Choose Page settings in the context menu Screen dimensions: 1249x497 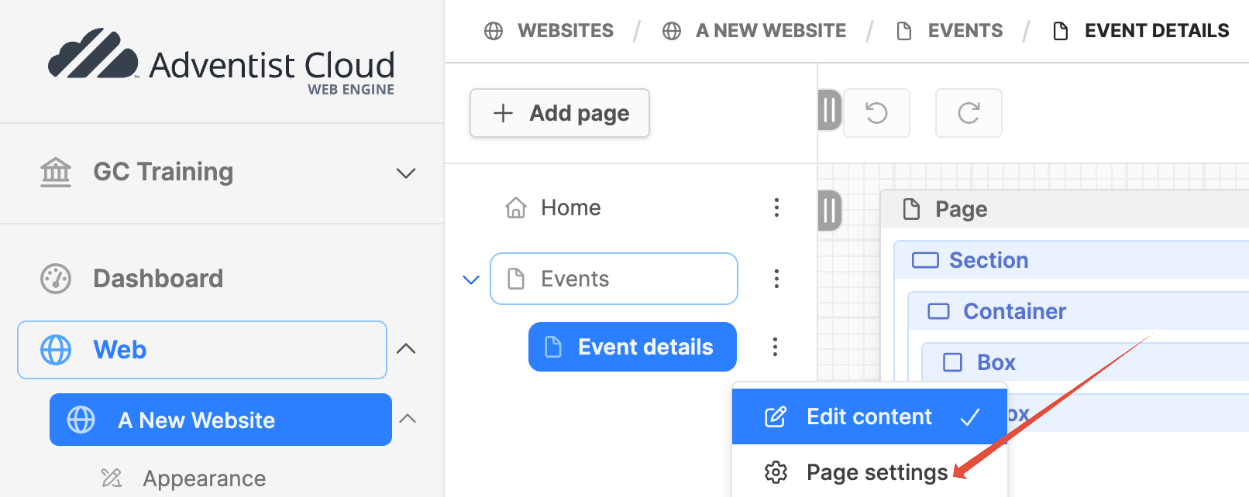point(869,472)
